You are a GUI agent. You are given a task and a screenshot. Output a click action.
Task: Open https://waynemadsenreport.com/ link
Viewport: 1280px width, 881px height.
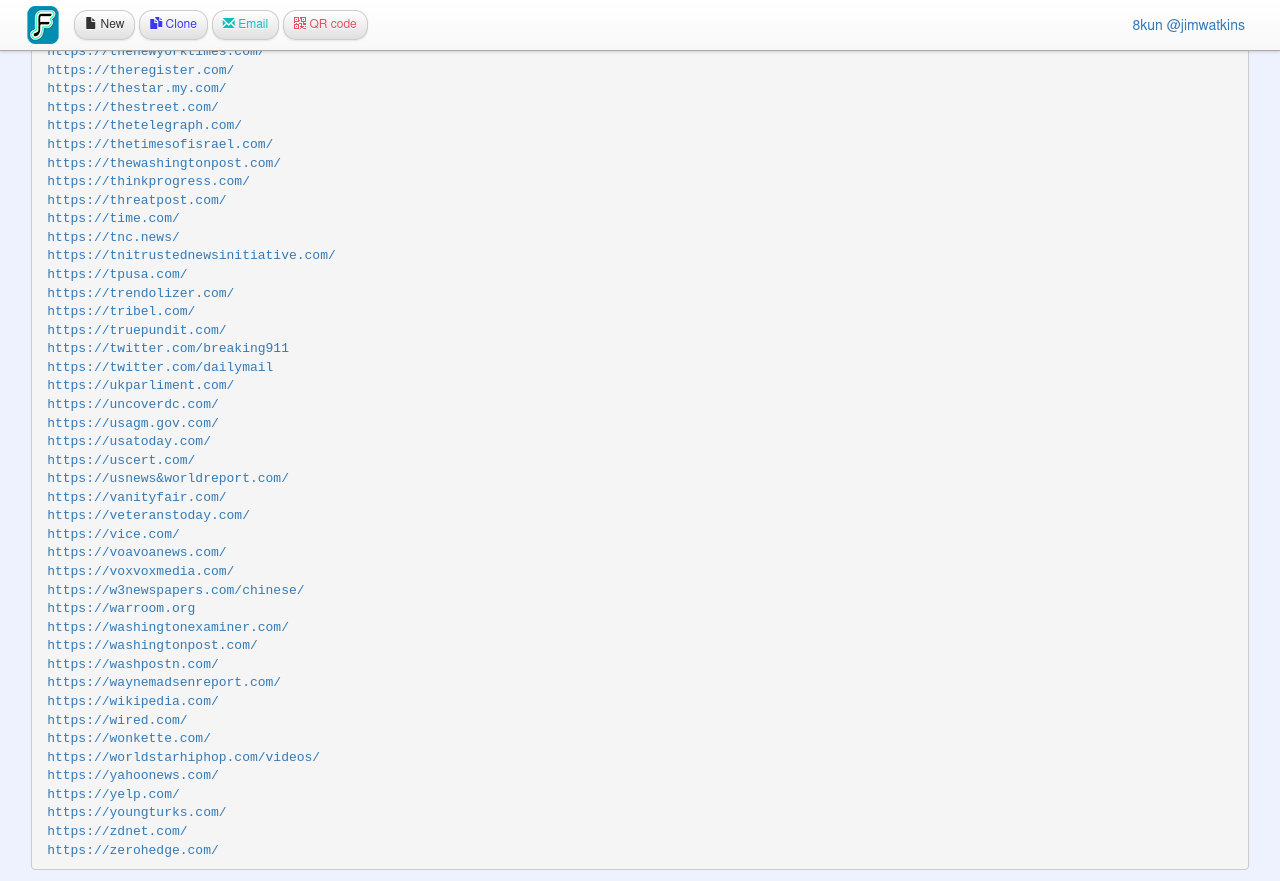[164, 683]
